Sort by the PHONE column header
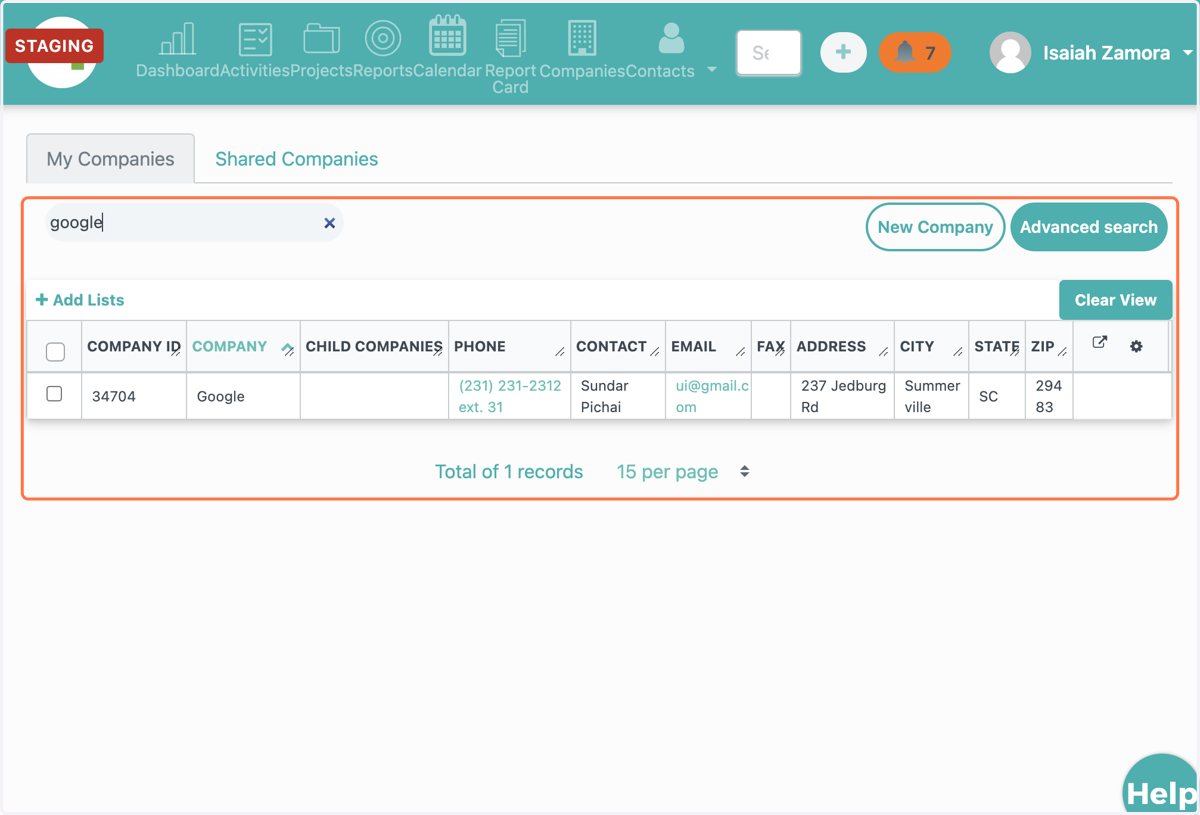Viewport: 1200px width, 815px height. [510, 346]
